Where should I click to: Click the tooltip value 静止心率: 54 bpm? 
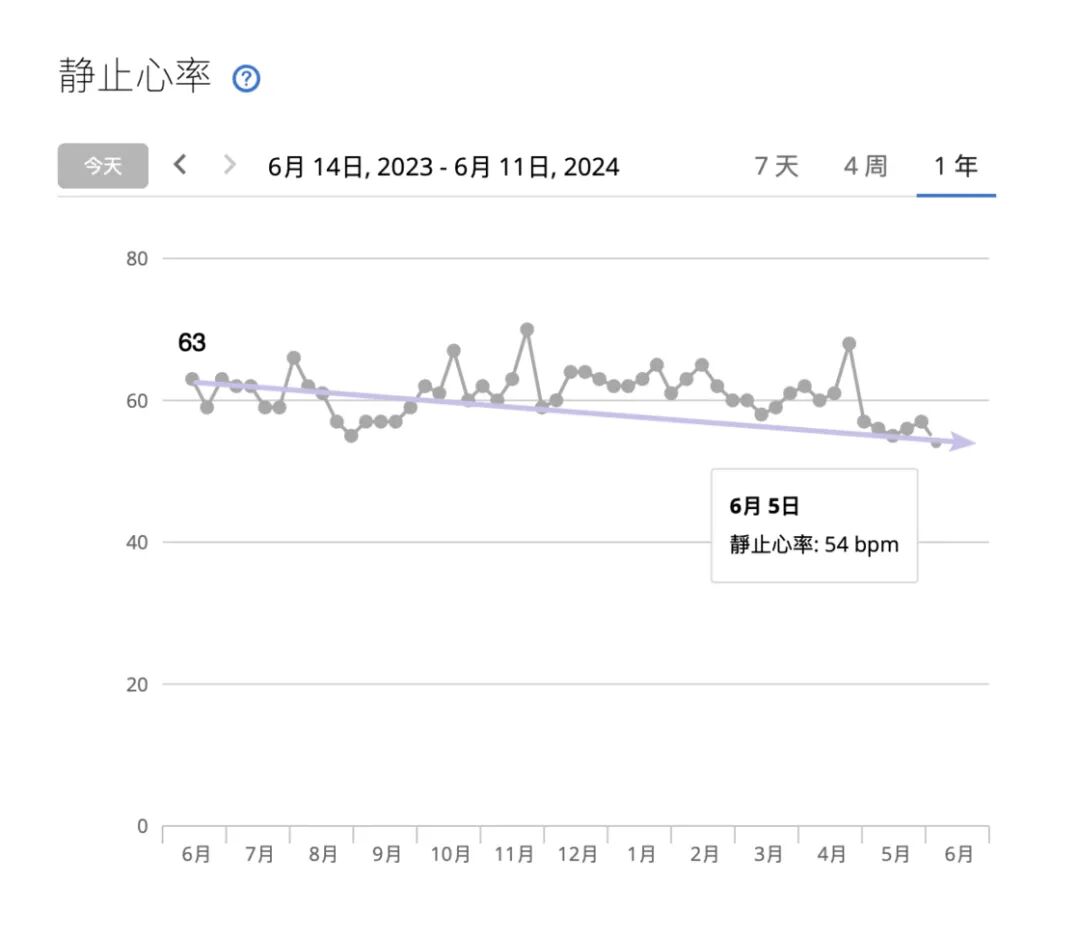[x=814, y=544]
